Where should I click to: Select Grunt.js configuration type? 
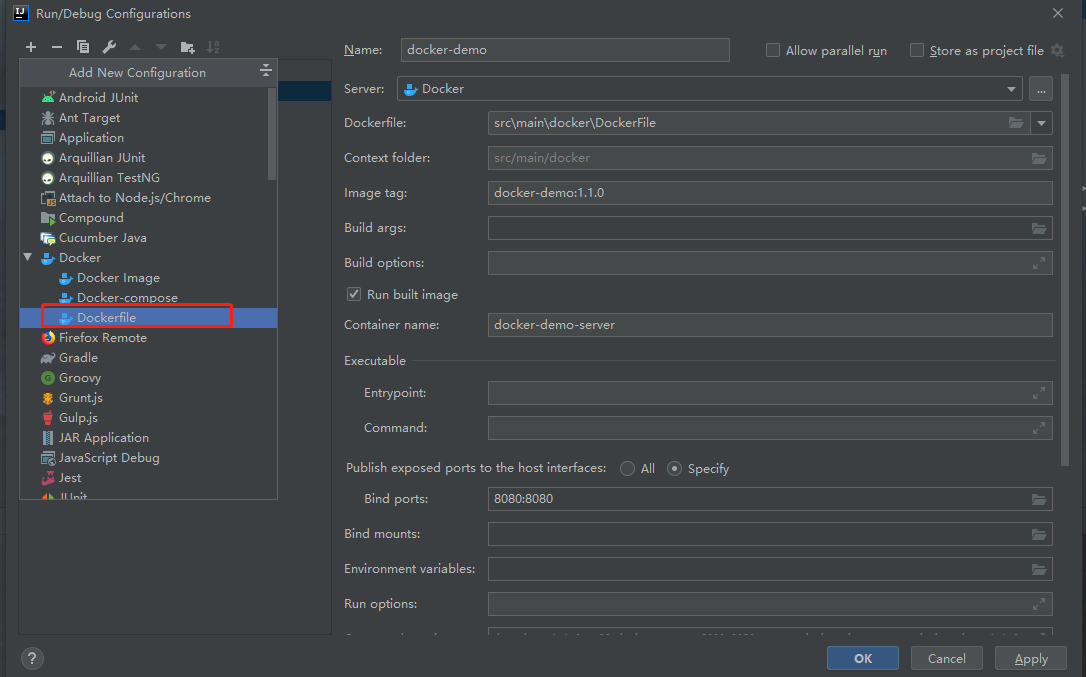[x=72, y=398]
